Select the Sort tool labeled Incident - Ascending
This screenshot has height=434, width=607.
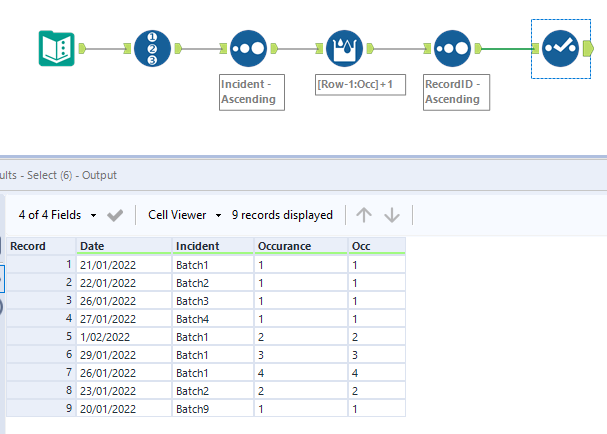[x=248, y=48]
